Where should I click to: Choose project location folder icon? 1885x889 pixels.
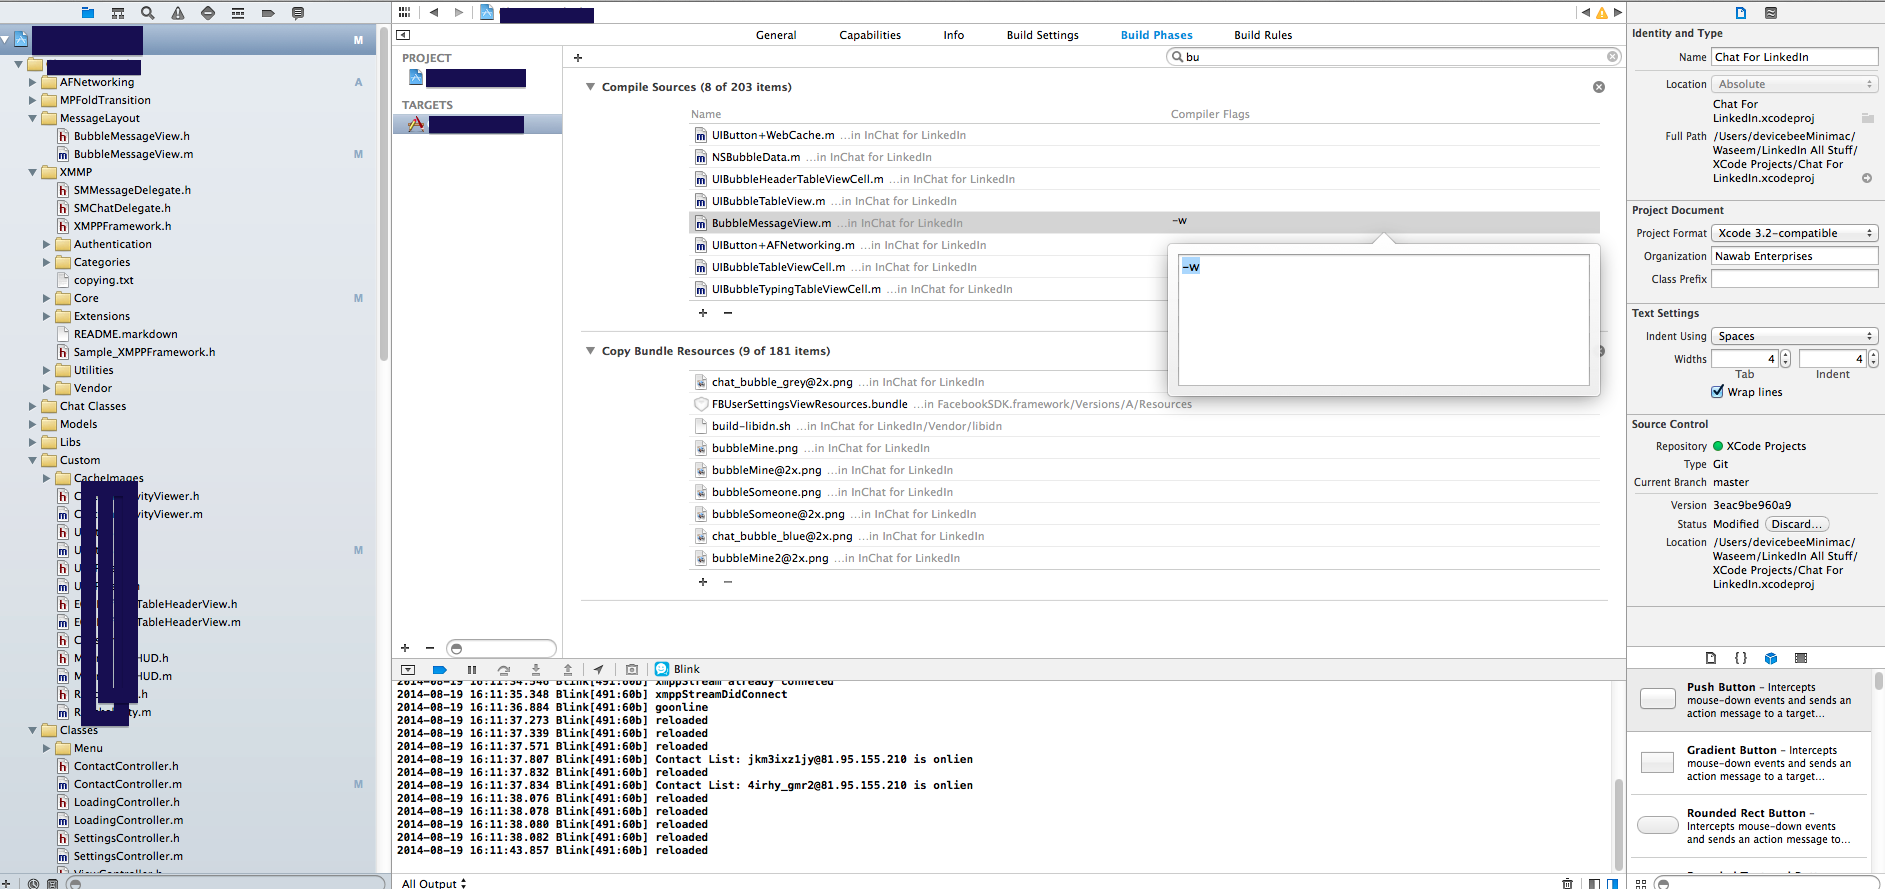point(1867,117)
